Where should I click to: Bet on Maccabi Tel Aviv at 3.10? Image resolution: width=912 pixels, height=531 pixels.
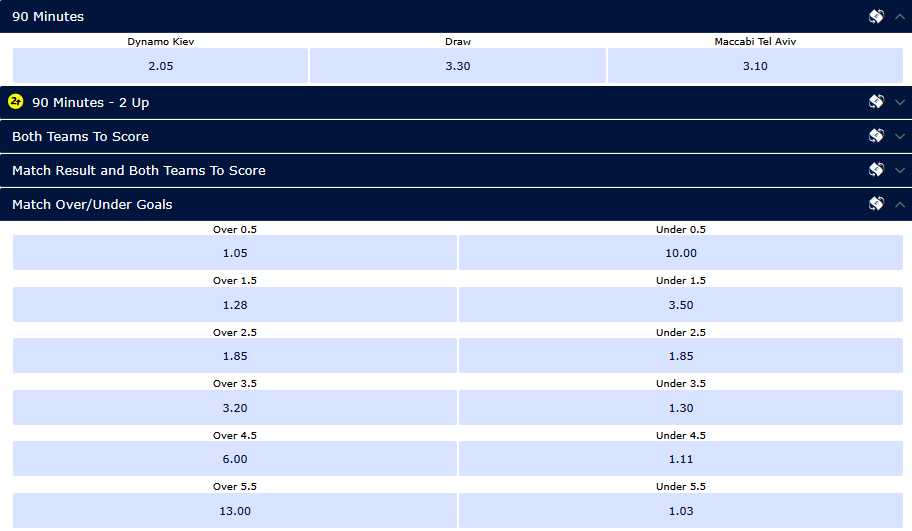coord(755,66)
